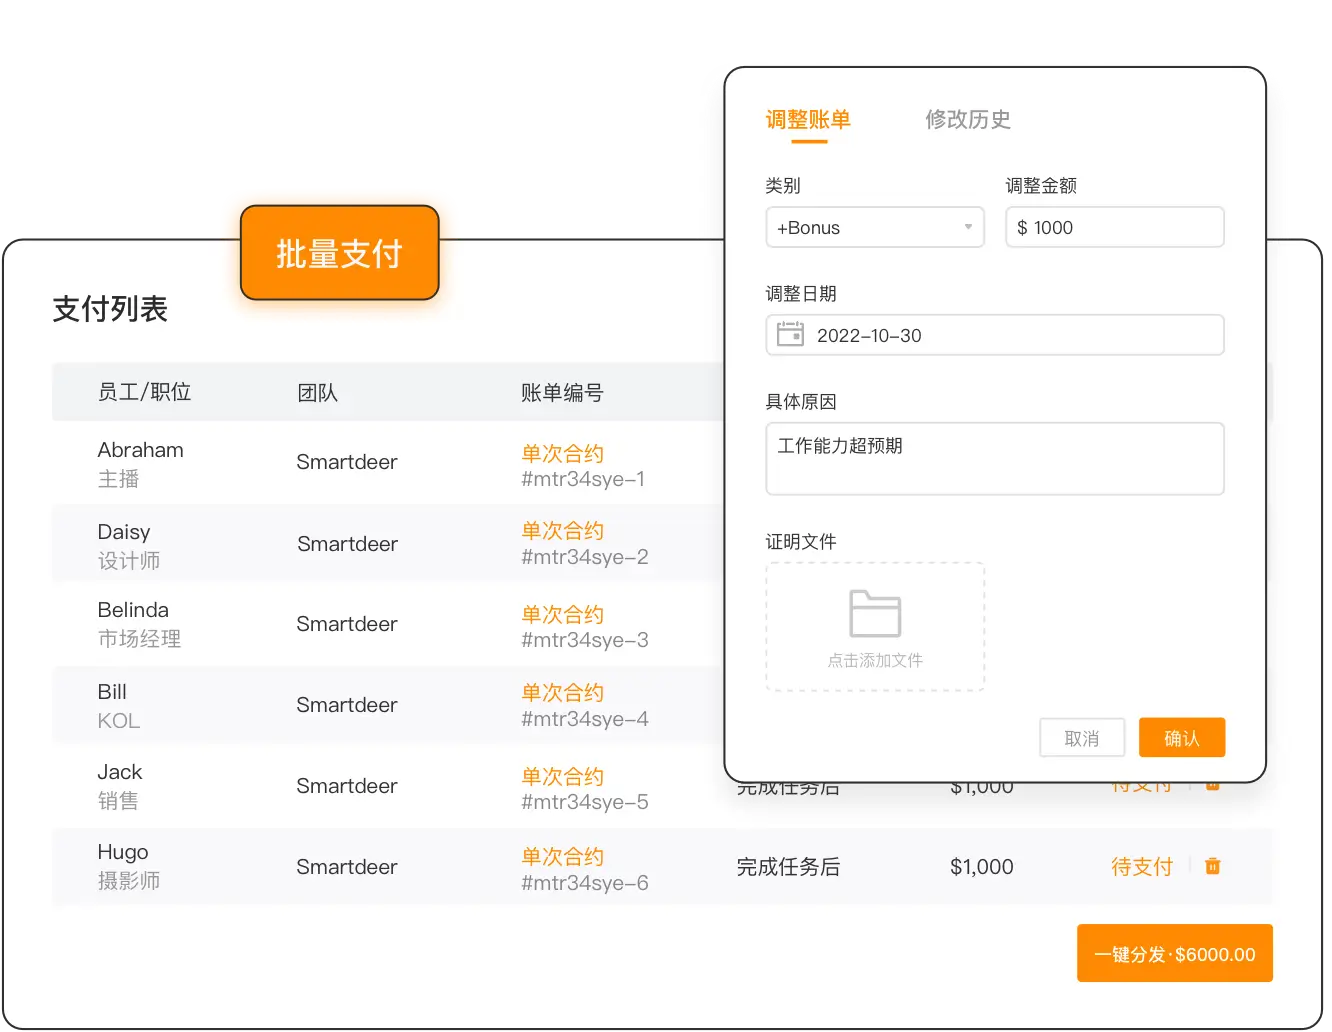Click the trash icon next to Jack's 待支付

1212,786
